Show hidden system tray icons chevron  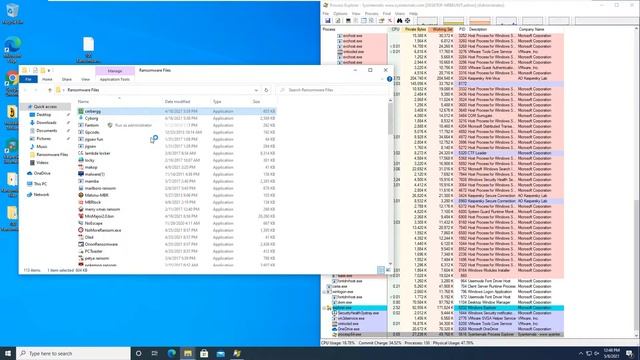pos(580,353)
